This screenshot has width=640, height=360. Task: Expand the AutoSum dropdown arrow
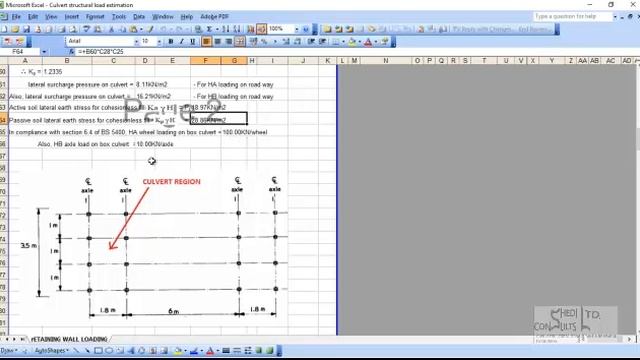click(217, 29)
